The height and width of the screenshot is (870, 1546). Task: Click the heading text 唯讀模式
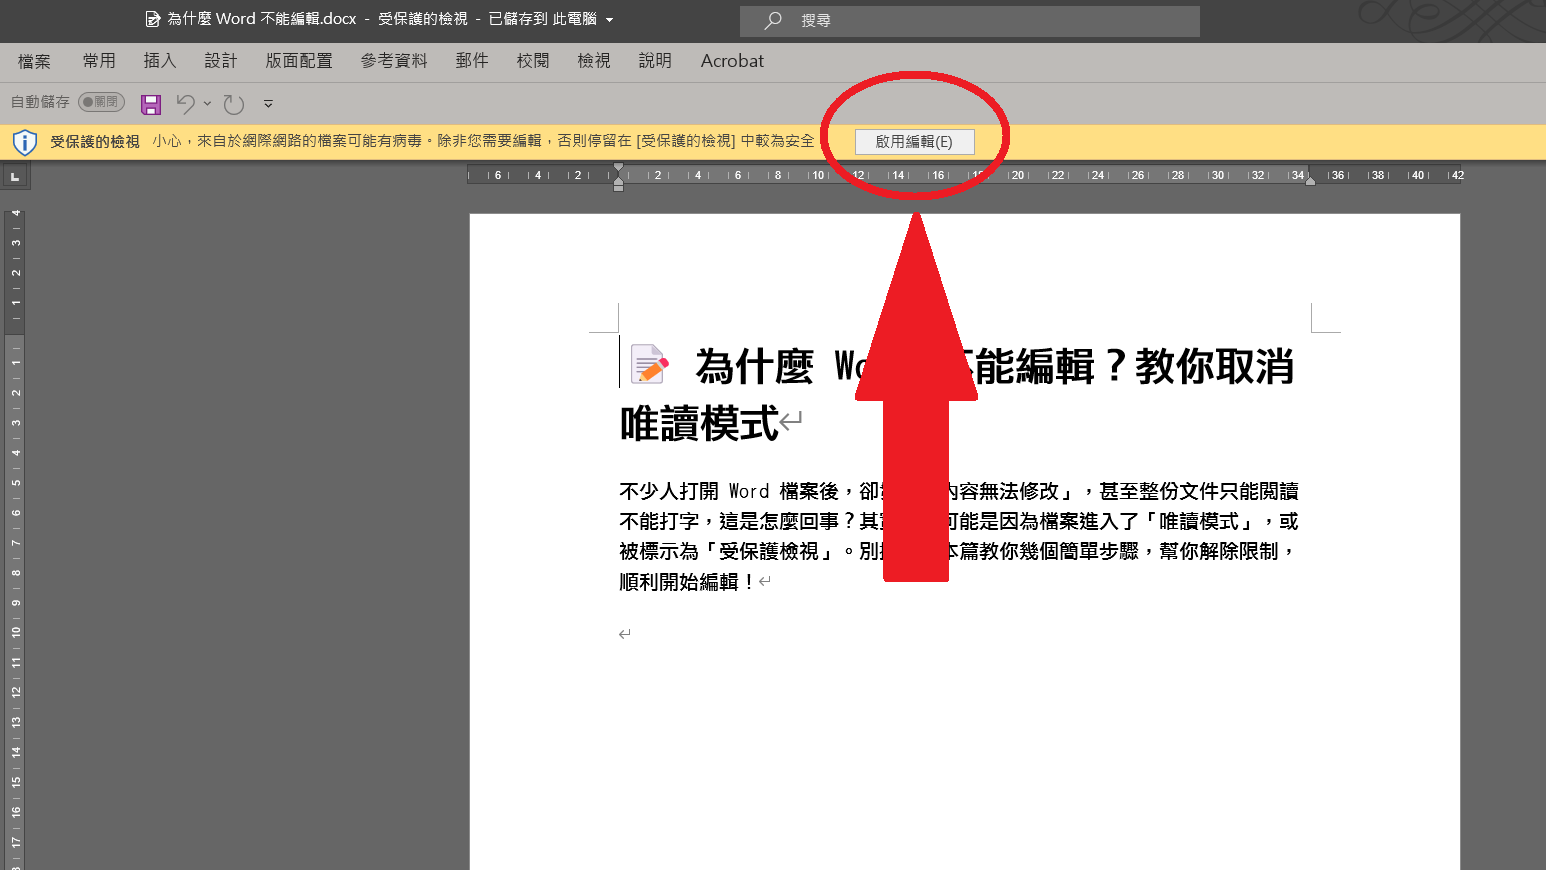click(x=699, y=424)
